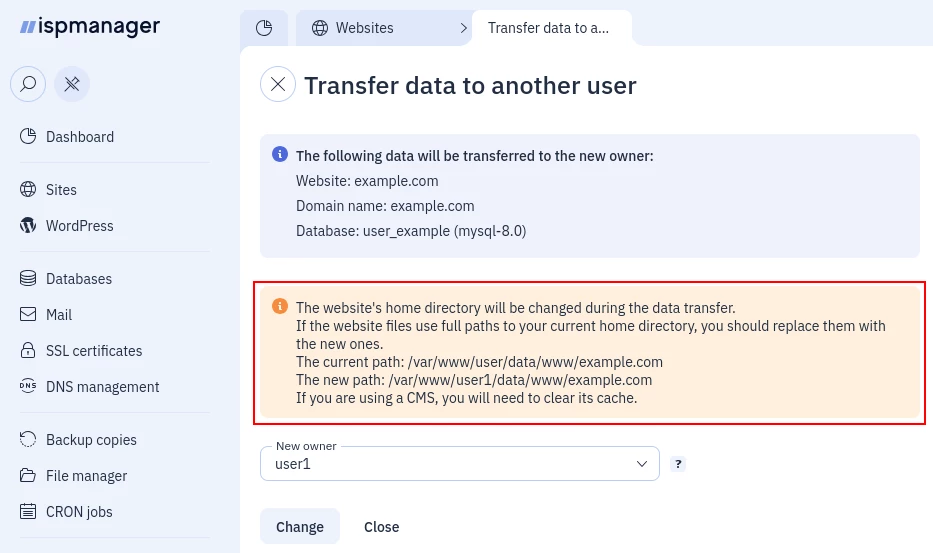This screenshot has height=553, width=933.
Task: Close the transfer form with X
Action: pos(278,85)
